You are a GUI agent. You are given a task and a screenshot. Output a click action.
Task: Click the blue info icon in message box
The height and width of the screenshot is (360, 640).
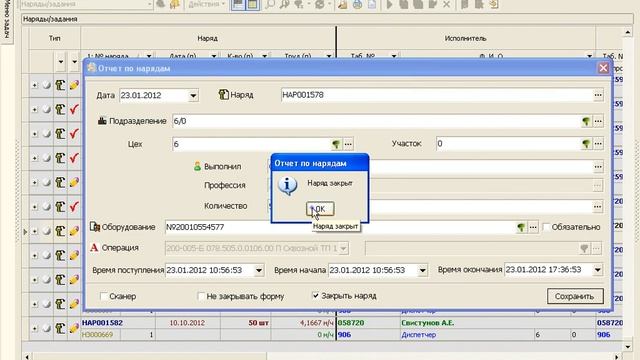tap(287, 186)
